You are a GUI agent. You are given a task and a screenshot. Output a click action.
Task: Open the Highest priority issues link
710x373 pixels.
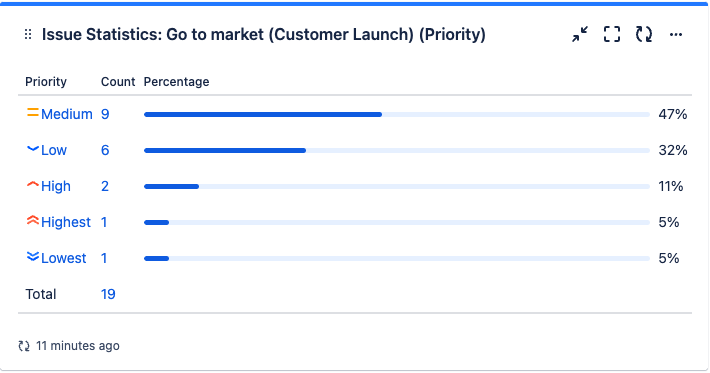[66, 222]
